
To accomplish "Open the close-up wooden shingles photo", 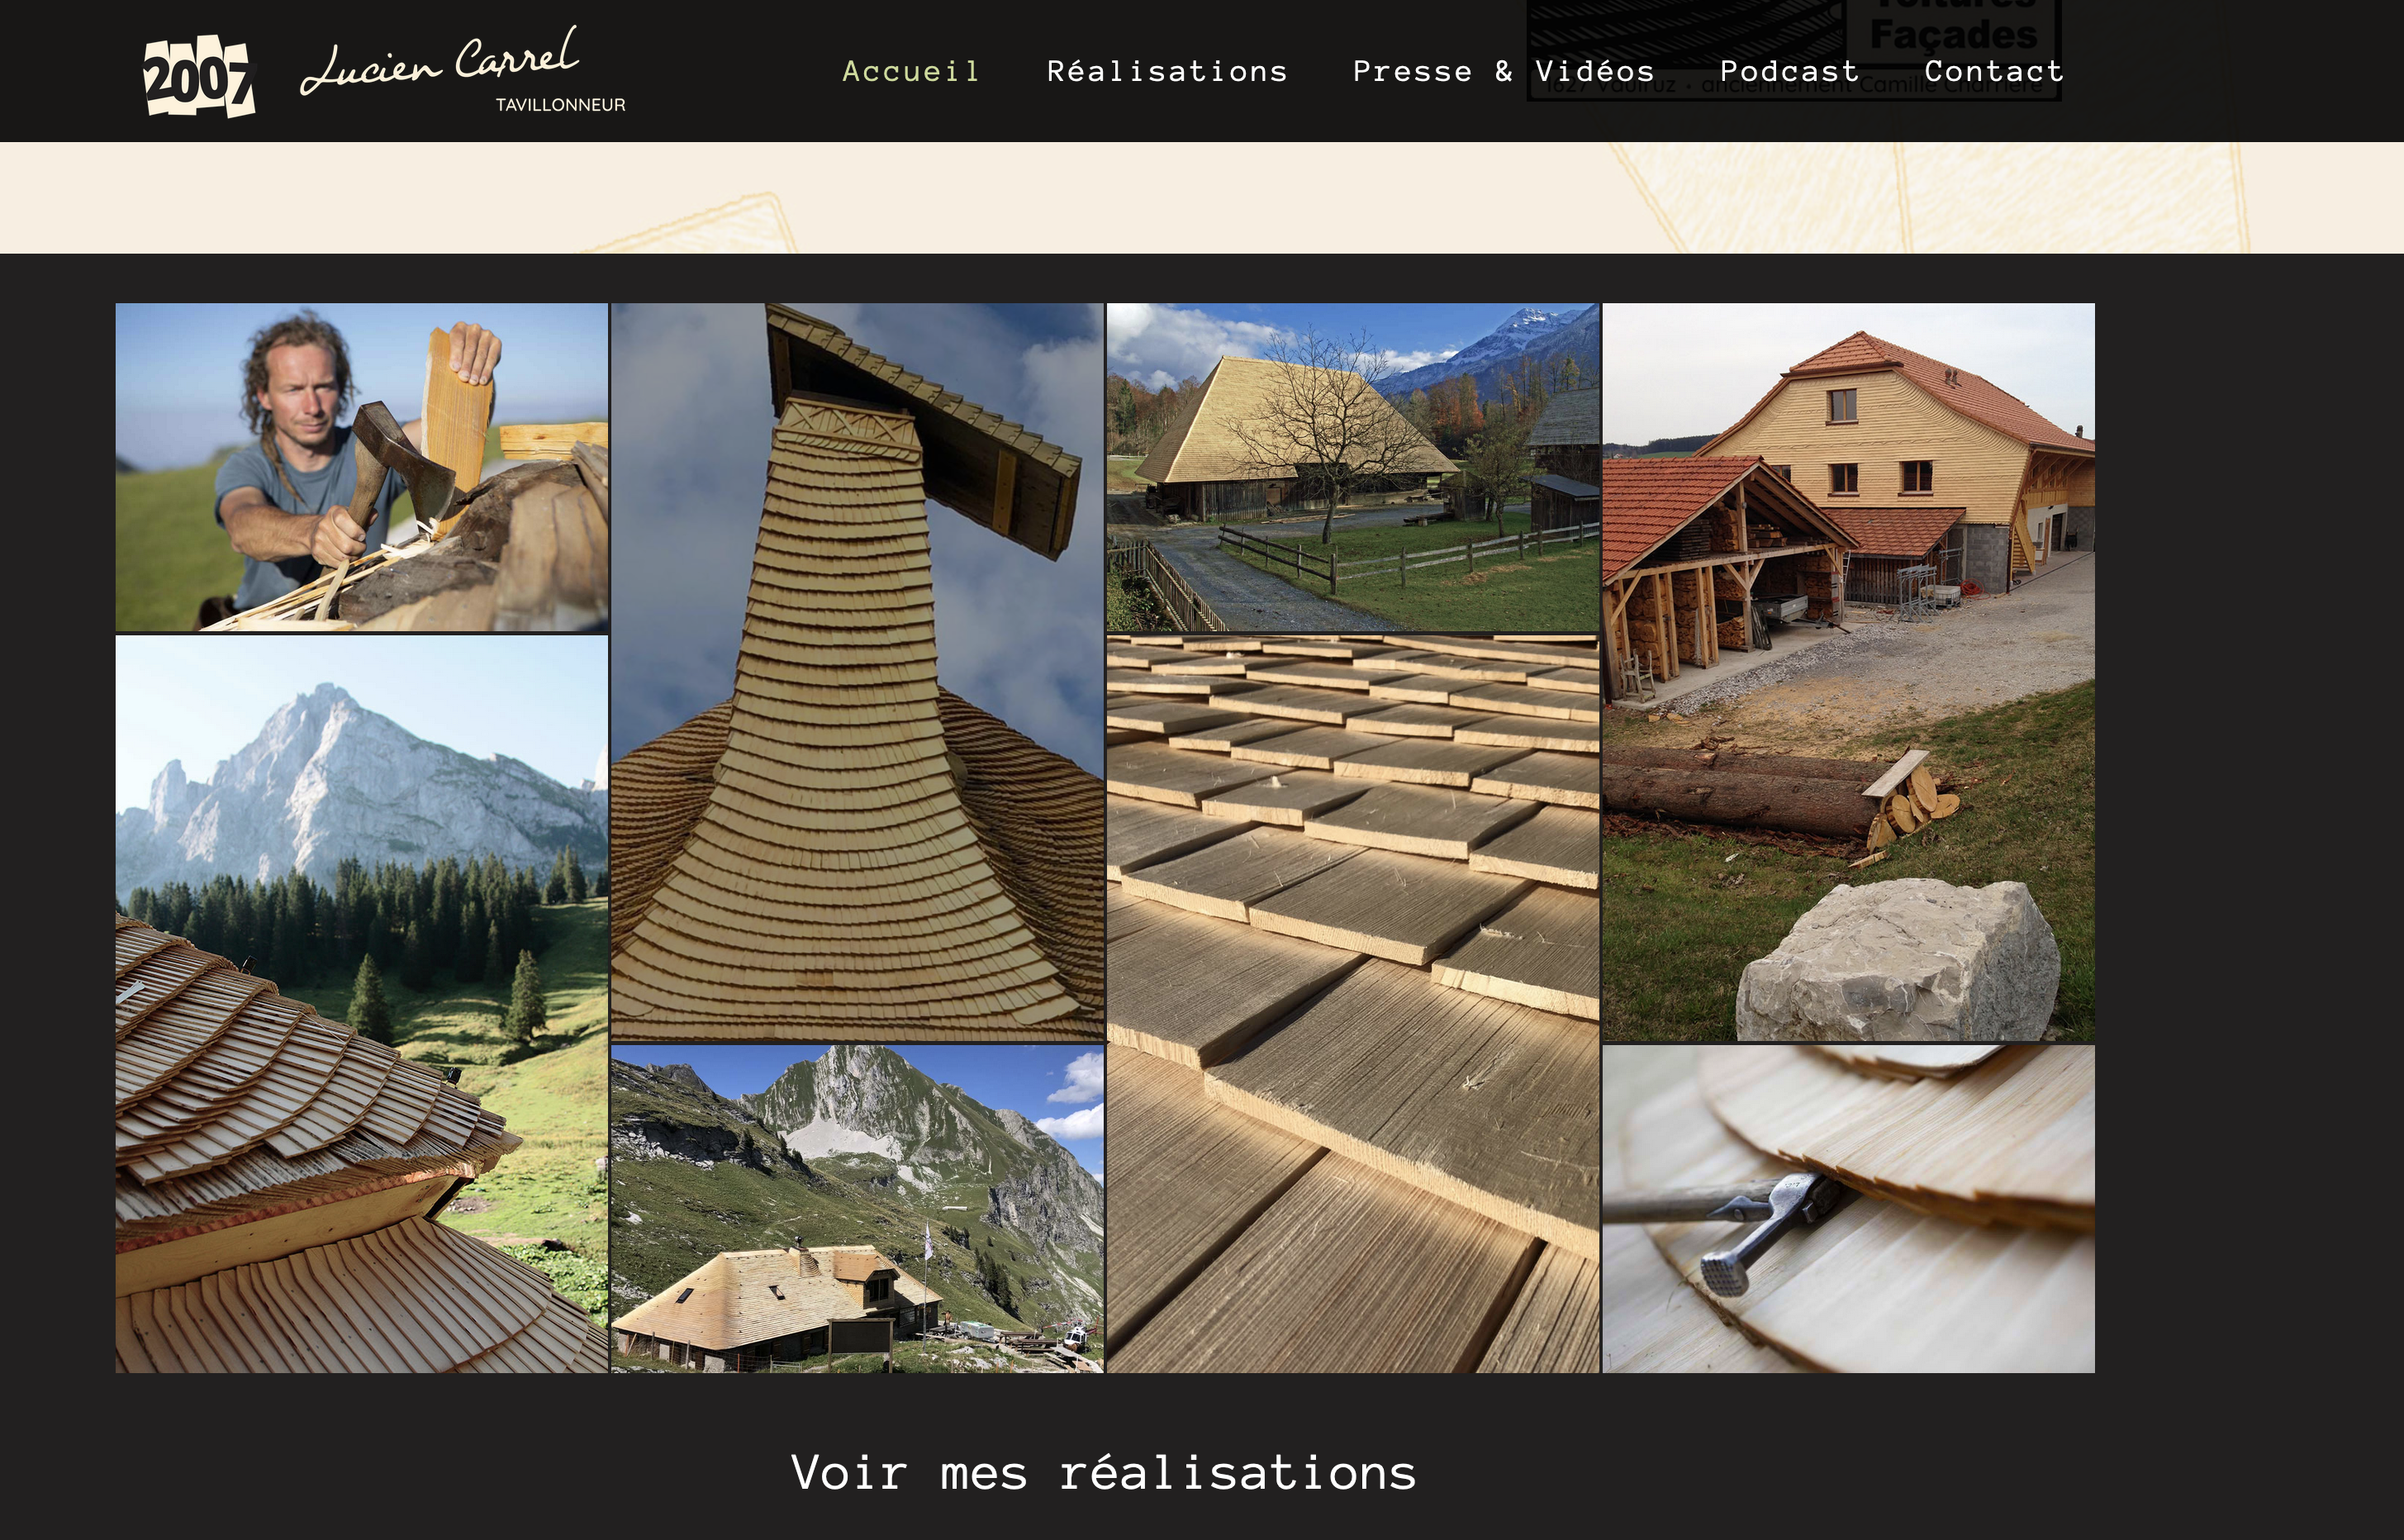I will pos(1352,1004).
